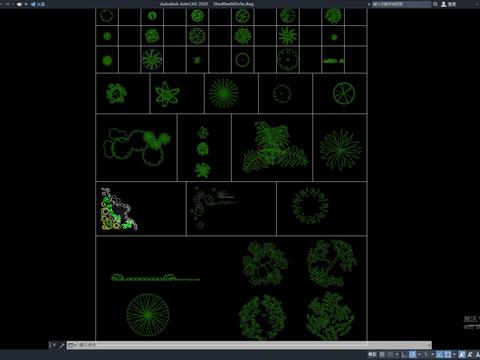This screenshot has width=480, height=360.
Task: Click the share icon in quick access toolbar
Action: point(33,4)
